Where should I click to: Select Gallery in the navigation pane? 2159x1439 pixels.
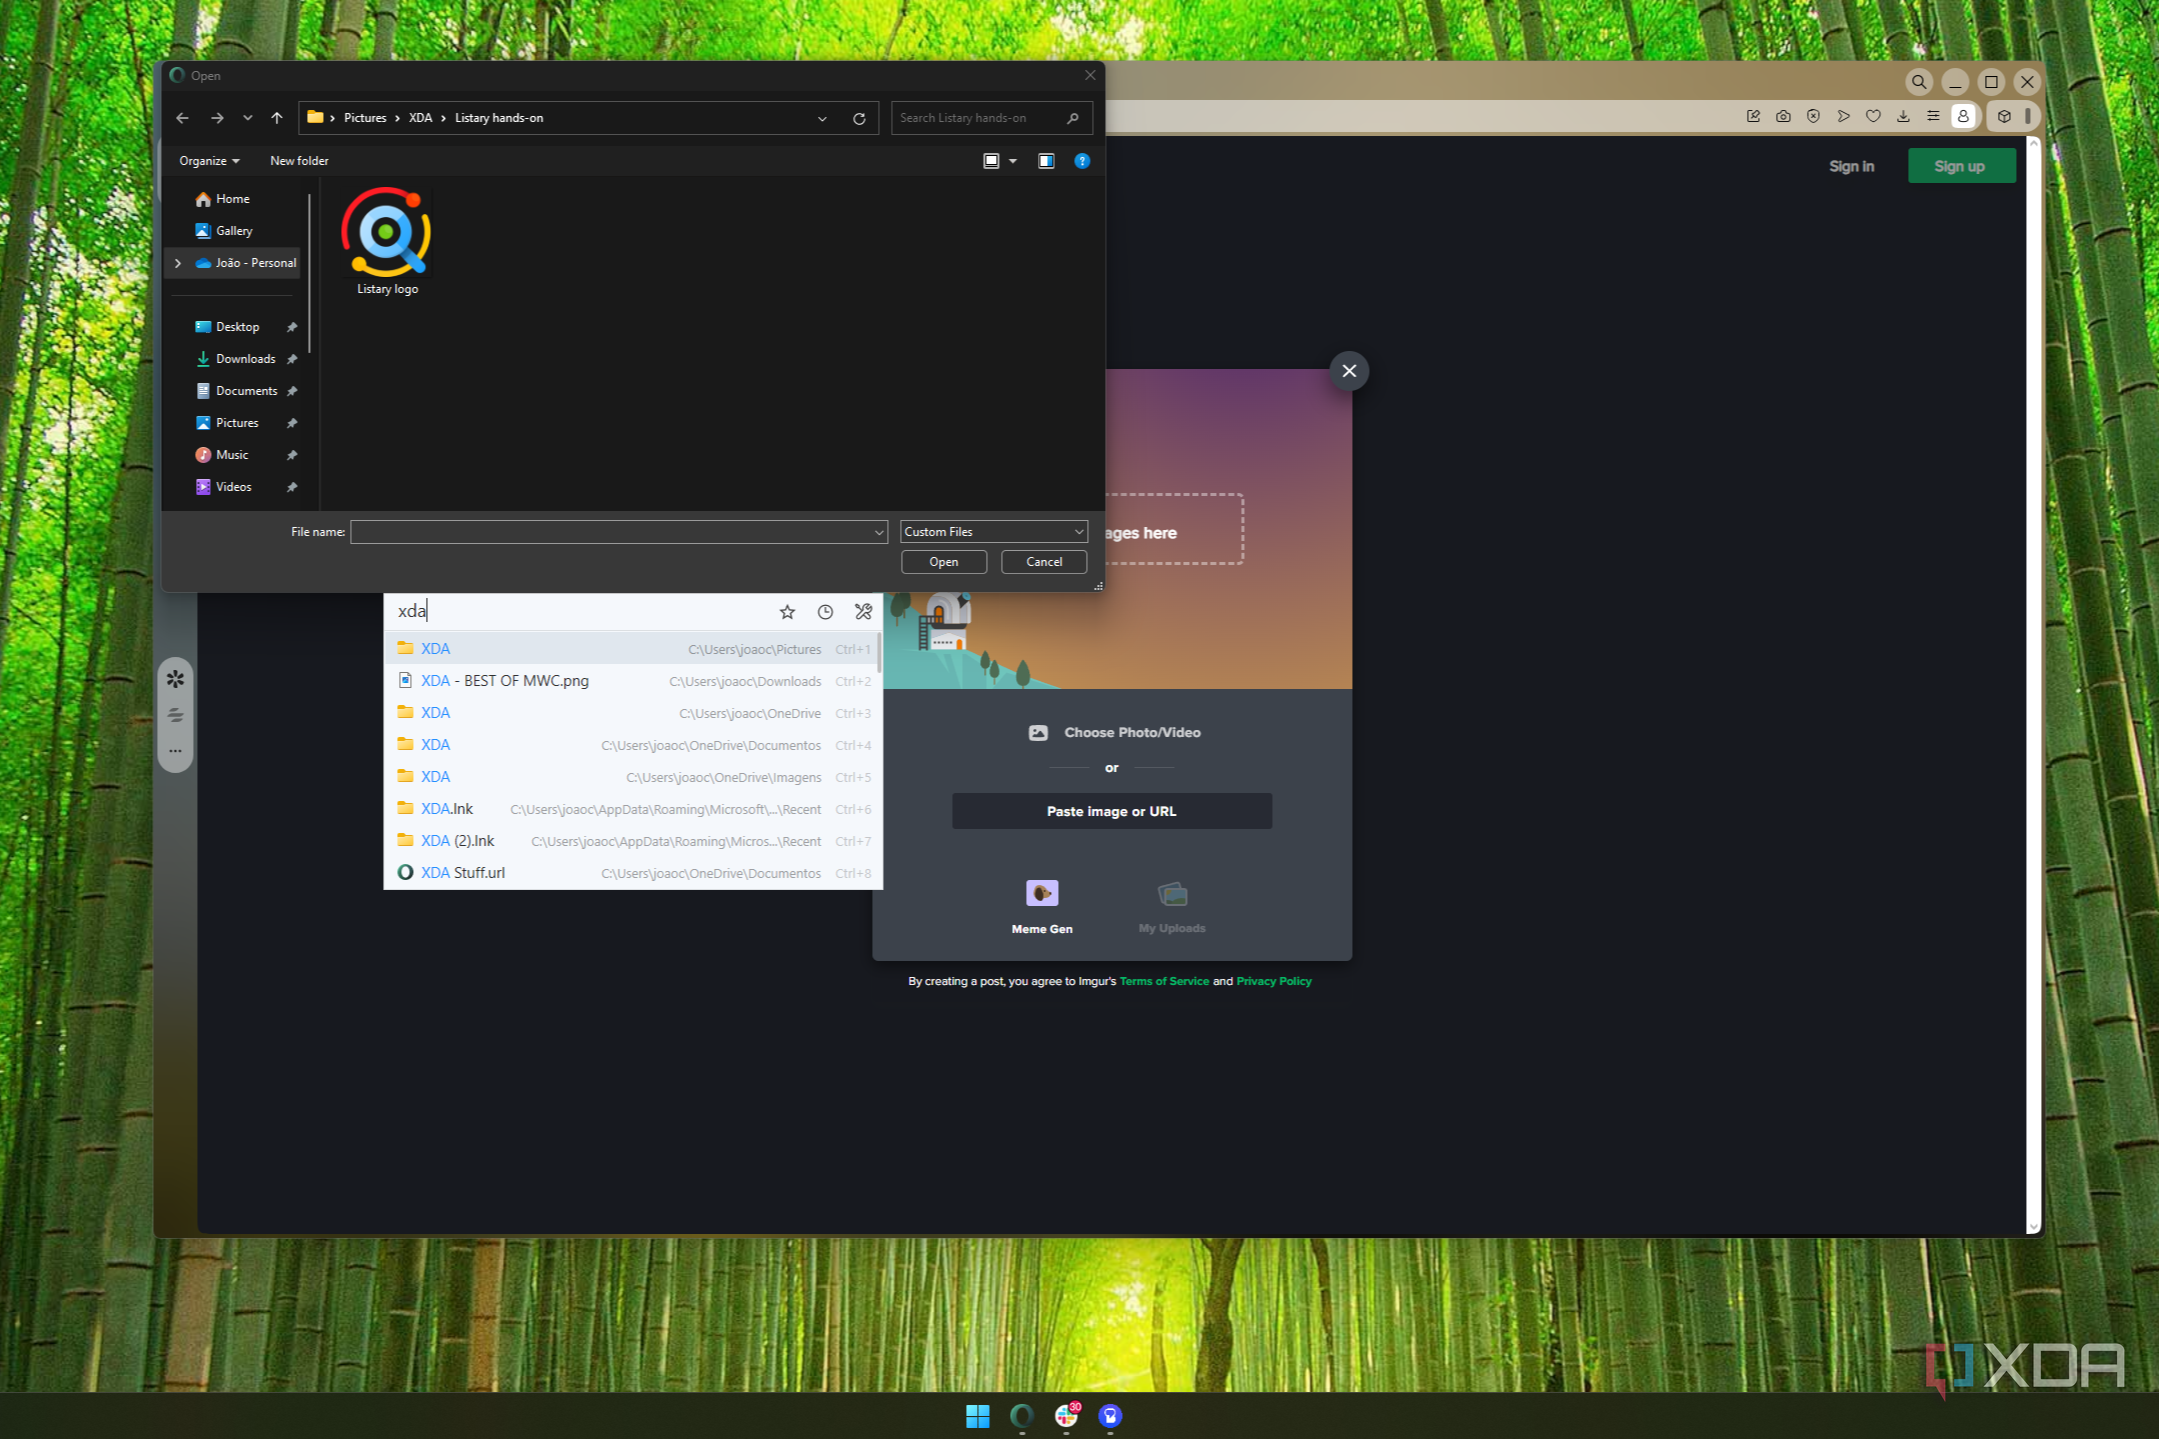[x=234, y=231]
